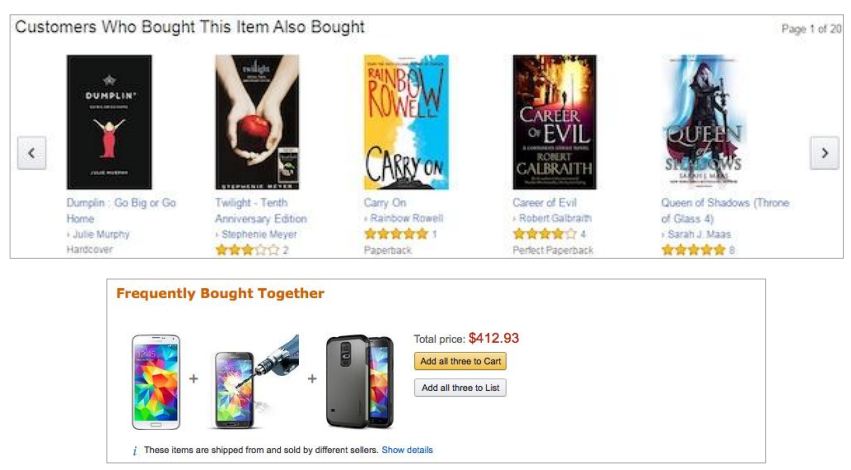This screenshot has width=851, height=470.
Task: Open the Show details link
Action: click(x=407, y=450)
